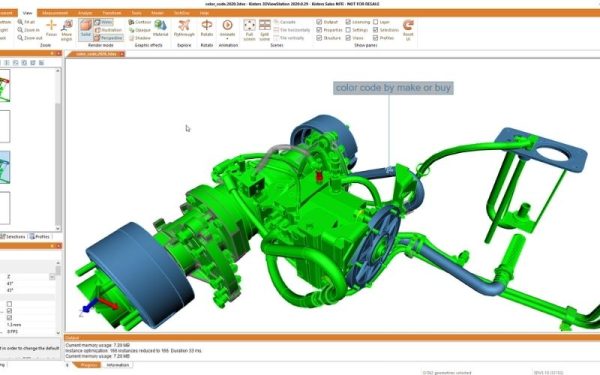Screen dimensions: 600x375
Task: Enable the Shadow graphic effect
Action: pyautogui.click(x=140, y=38)
